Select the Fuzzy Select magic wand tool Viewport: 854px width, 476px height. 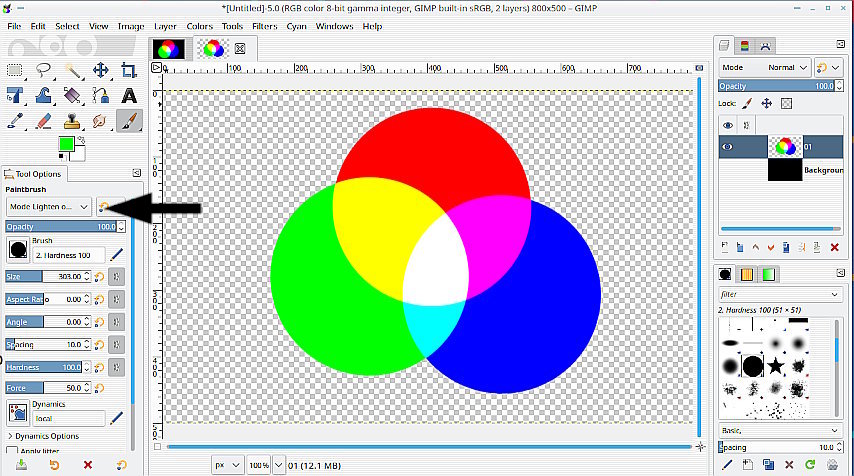coord(72,70)
